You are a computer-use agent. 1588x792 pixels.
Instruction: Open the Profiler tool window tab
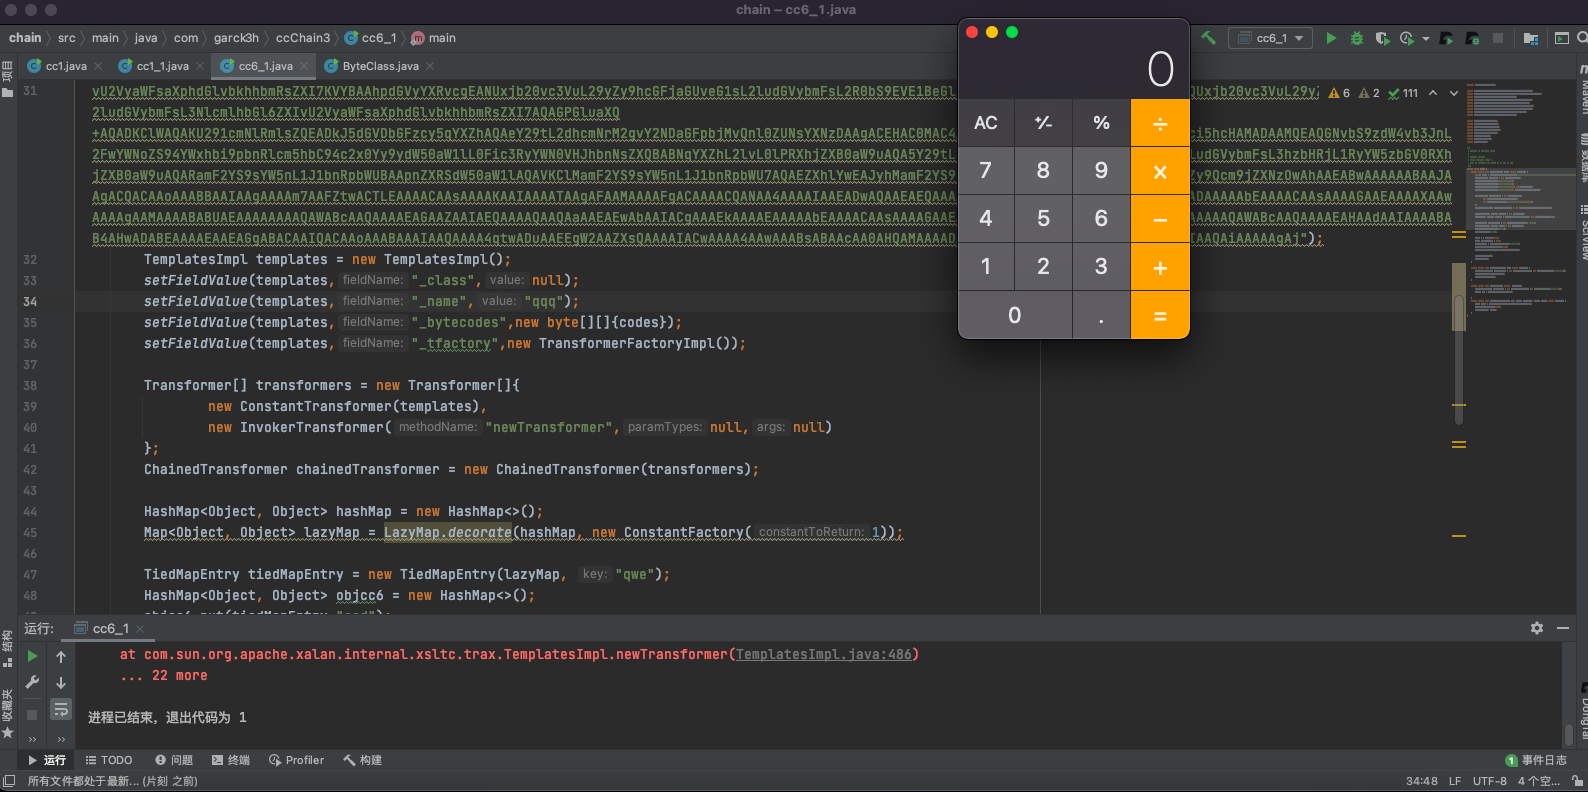point(296,760)
